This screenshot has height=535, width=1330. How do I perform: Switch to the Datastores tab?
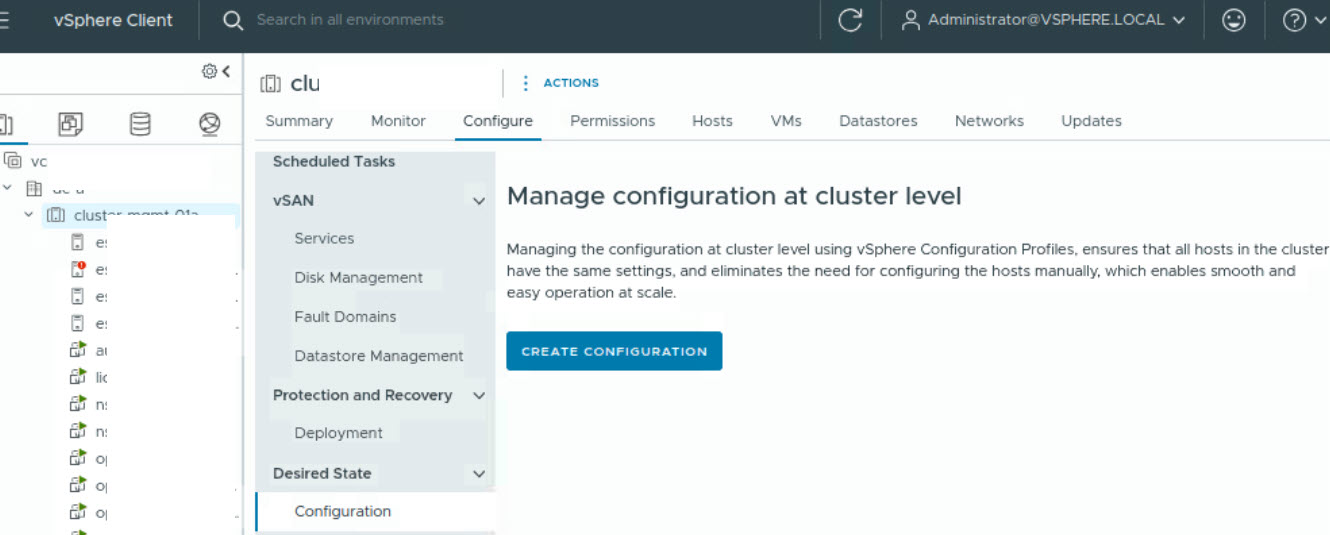click(x=878, y=121)
